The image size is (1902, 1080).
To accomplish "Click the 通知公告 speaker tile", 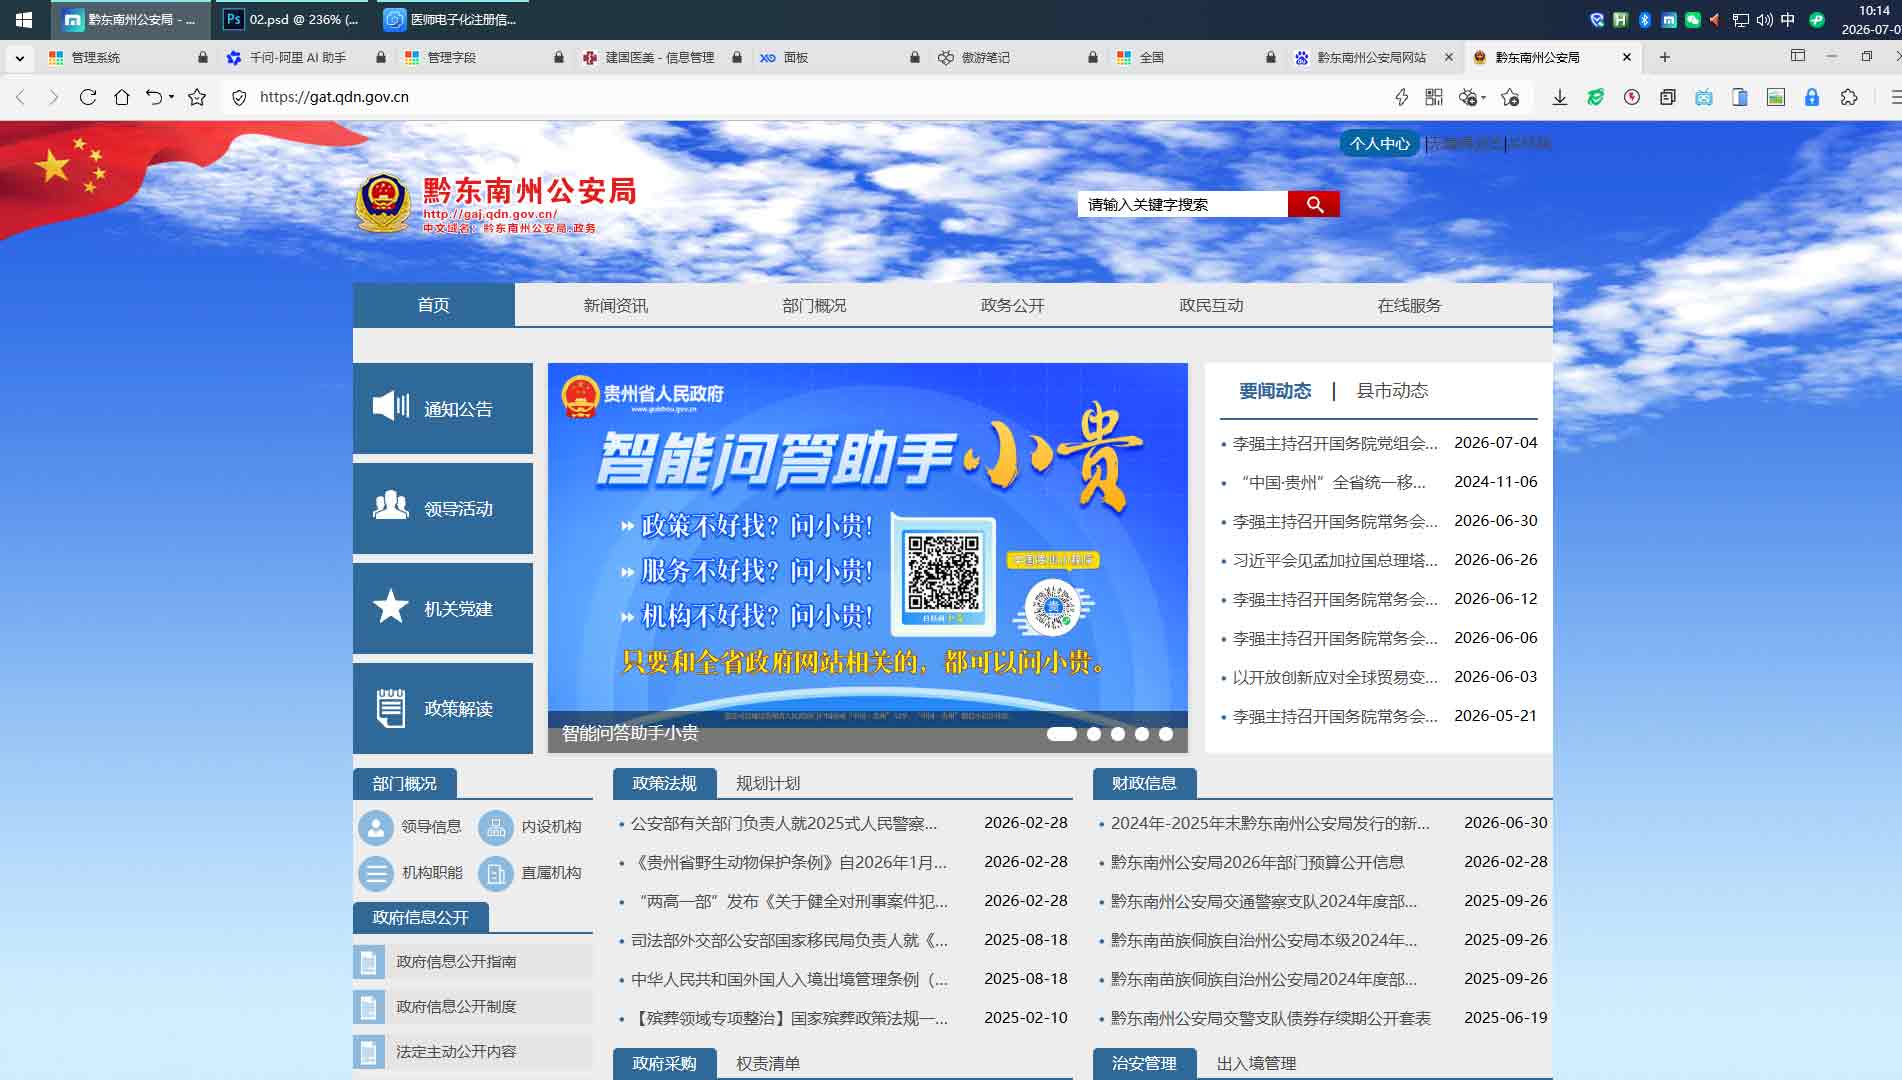I will 443,408.
